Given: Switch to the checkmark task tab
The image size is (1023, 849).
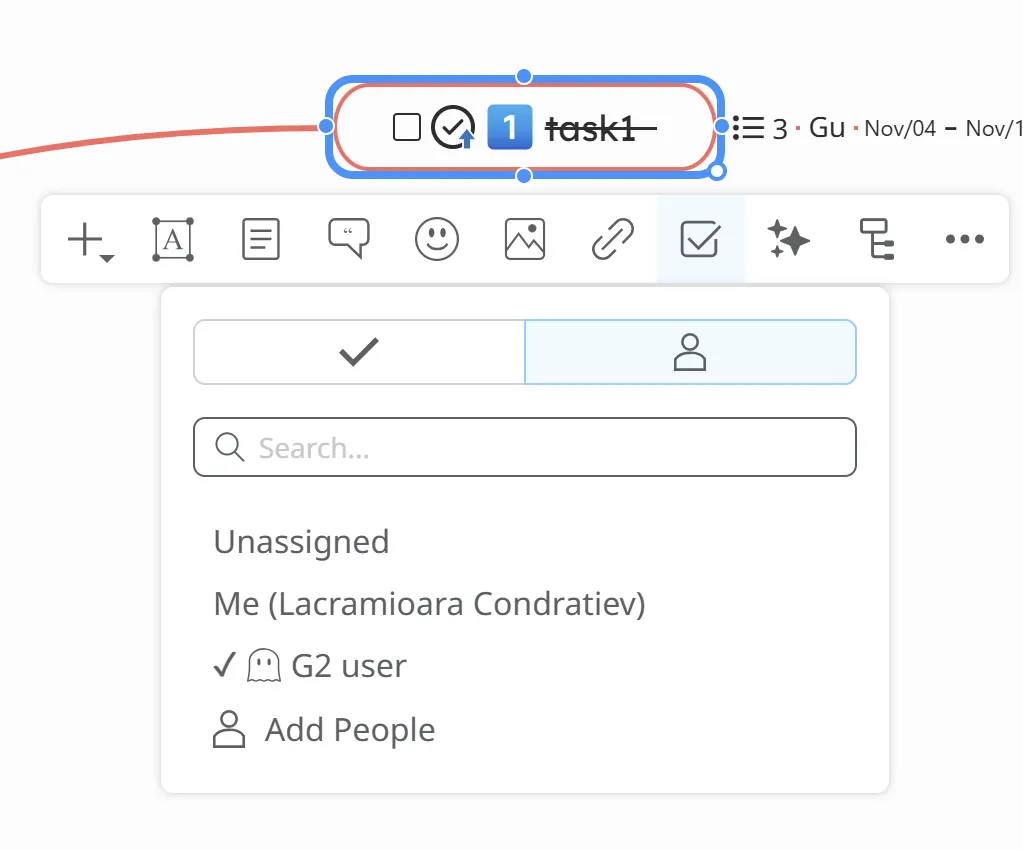Looking at the screenshot, I should (x=359, y=352).
